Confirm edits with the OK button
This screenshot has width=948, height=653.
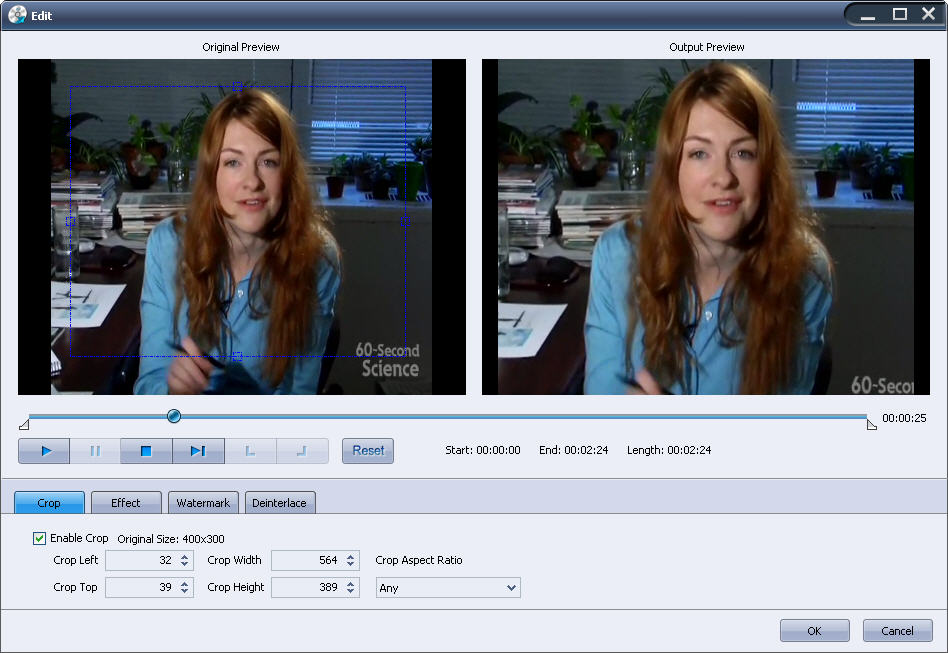(814, 631)
